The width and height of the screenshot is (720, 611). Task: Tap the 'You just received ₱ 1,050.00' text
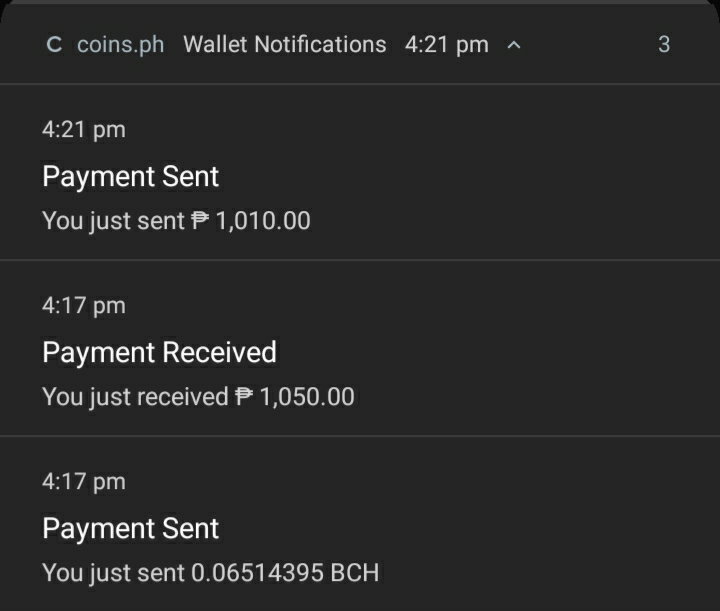(x=198, y=397)
